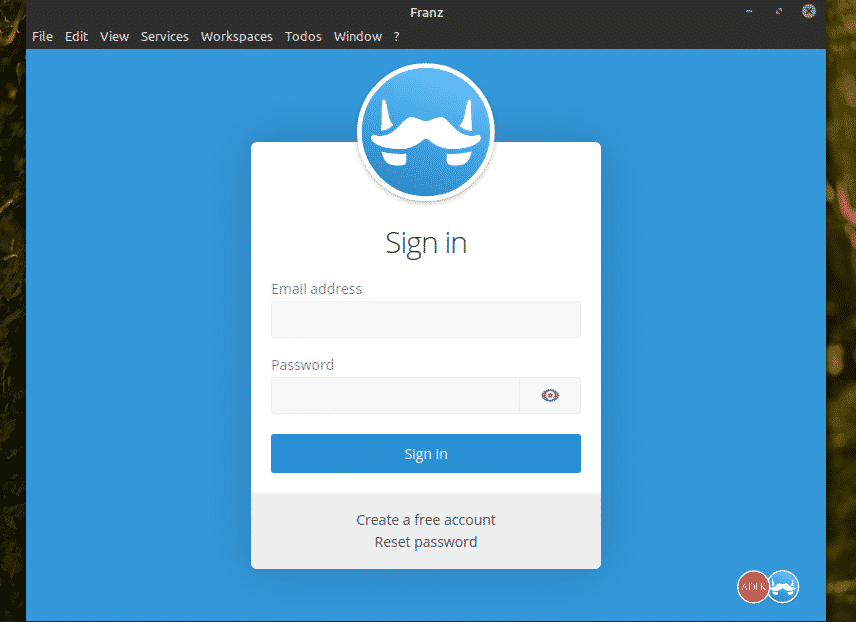Open the Window menu
The image size is (856, 622).
point(358,37)
